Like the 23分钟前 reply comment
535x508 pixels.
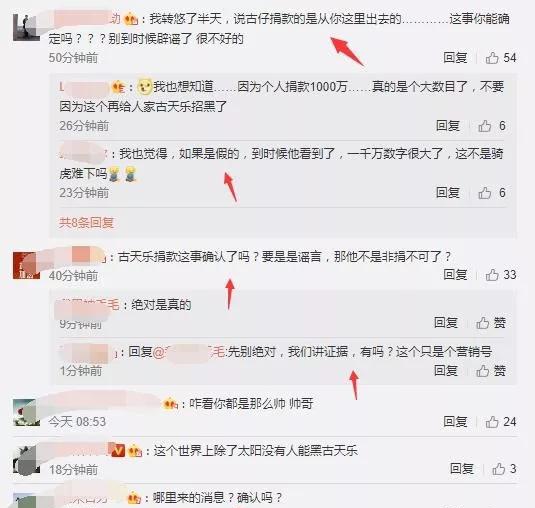pyautogui.click(x=492, y=193)
